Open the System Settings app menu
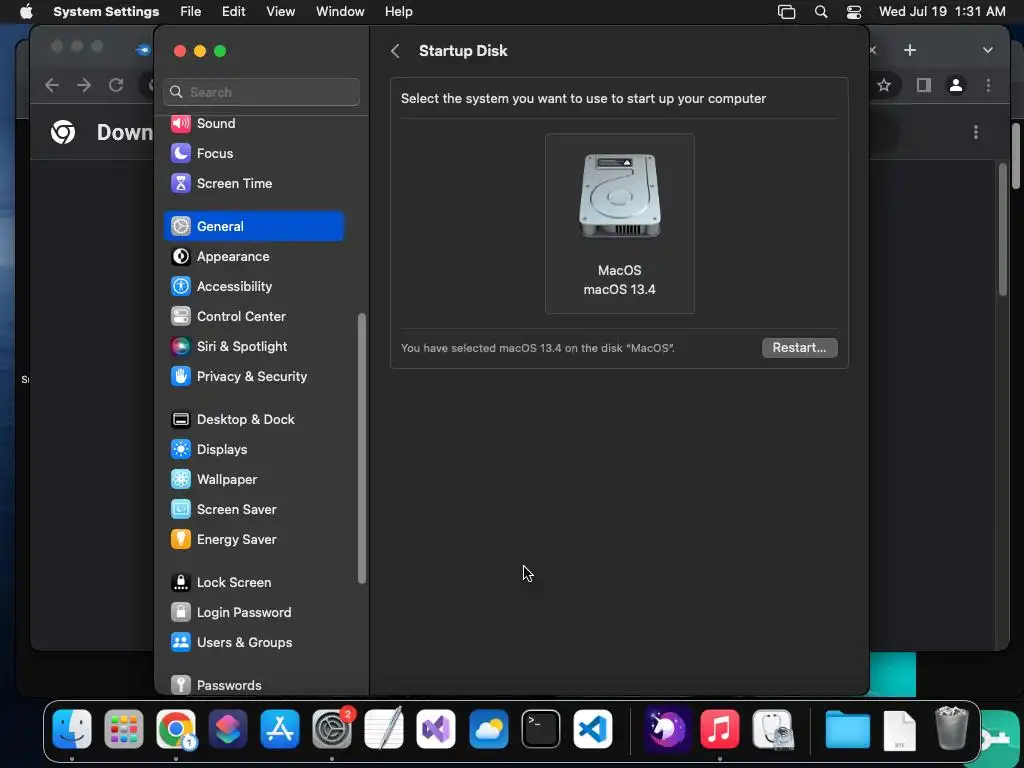The height and width of the screenshot is (768, 1024). click(106, 12)
